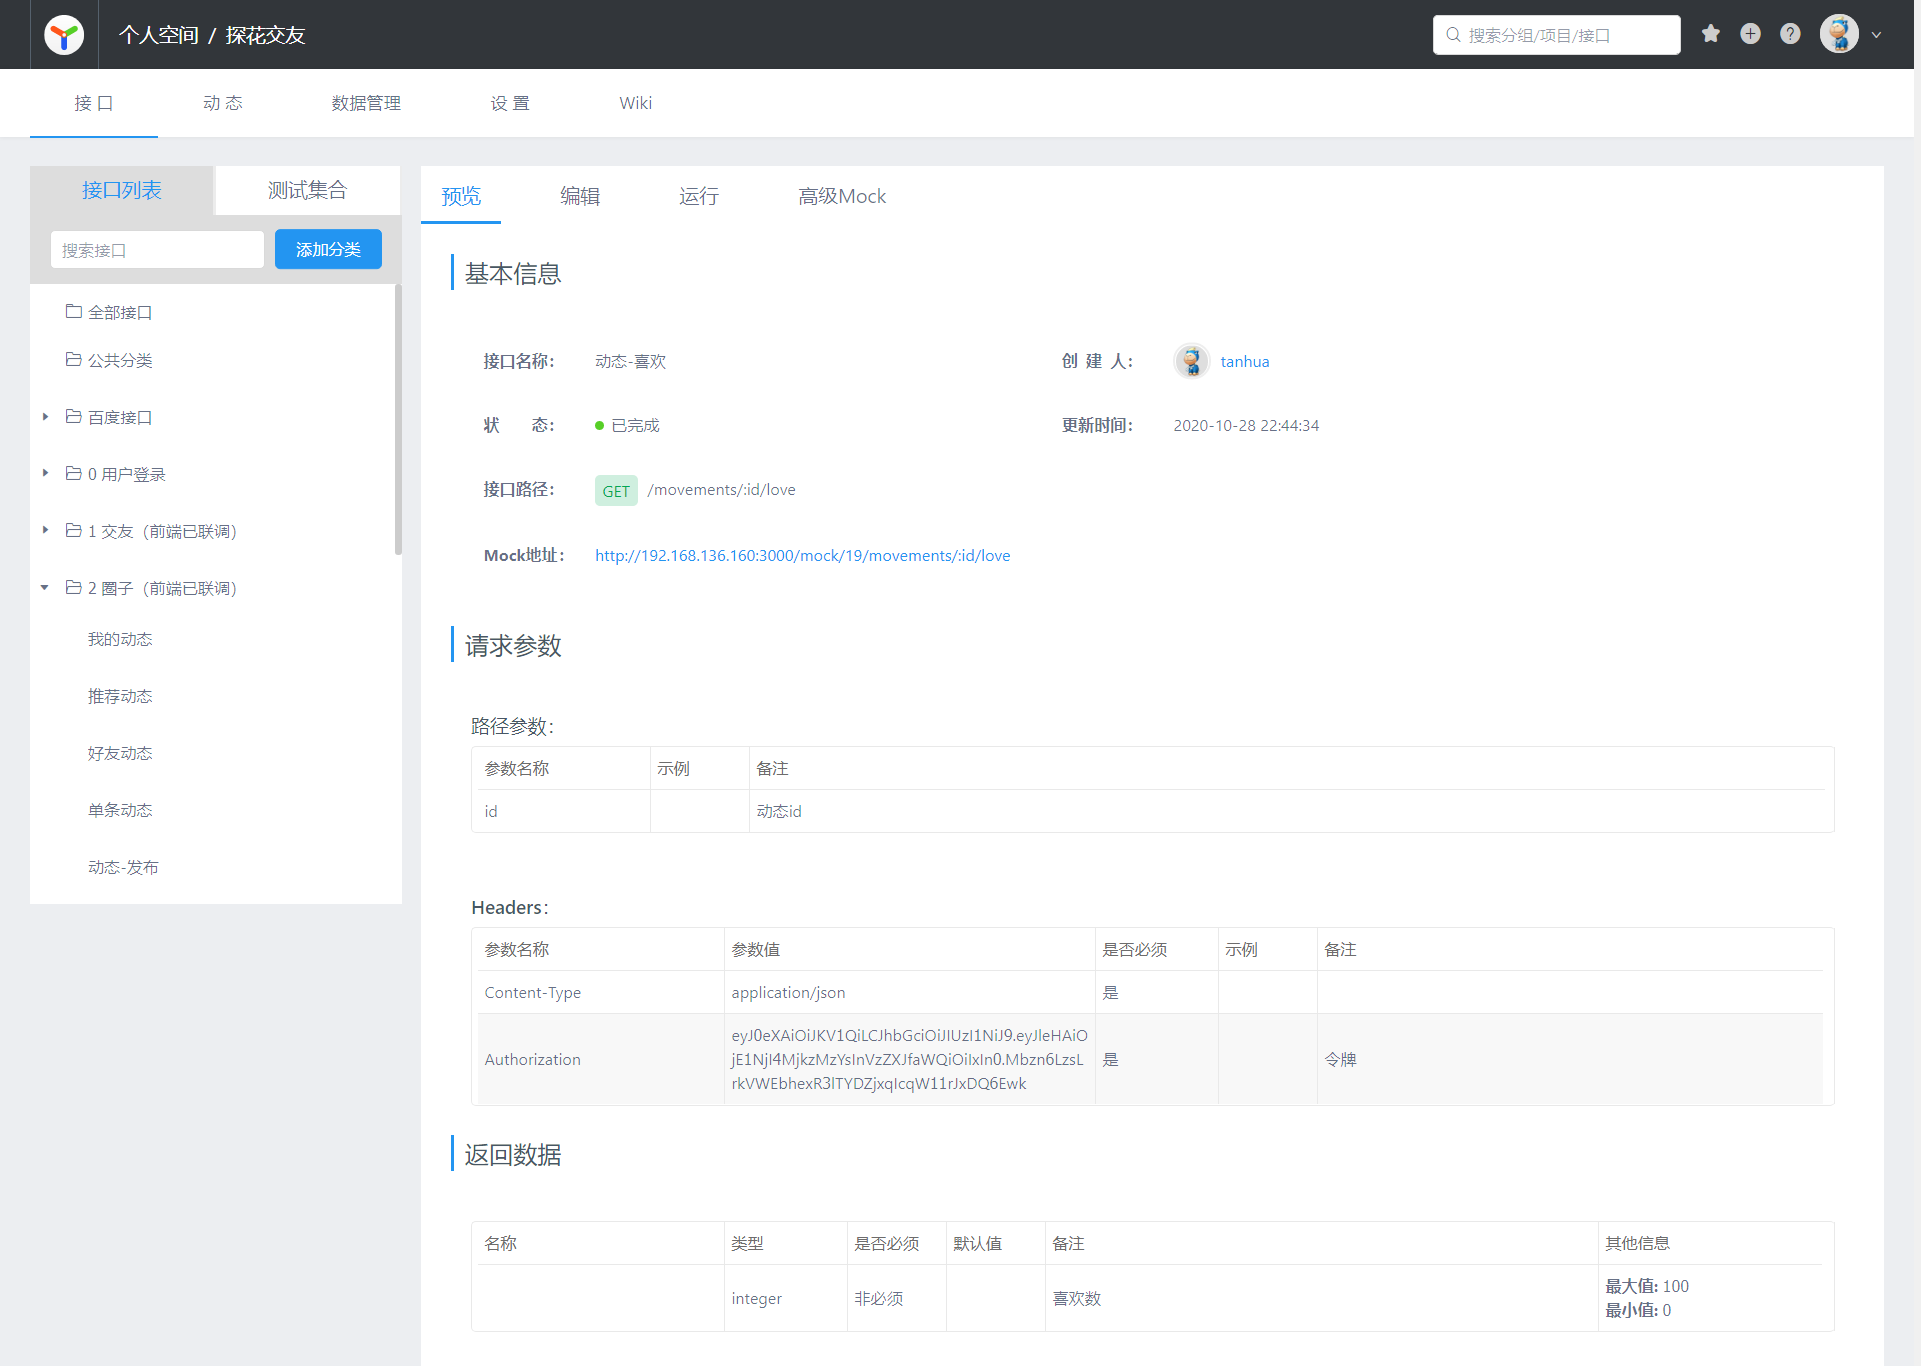The image size is (1921, 1366).
Task: Click the /movements/:id/love path text
Action: (722, 490)
